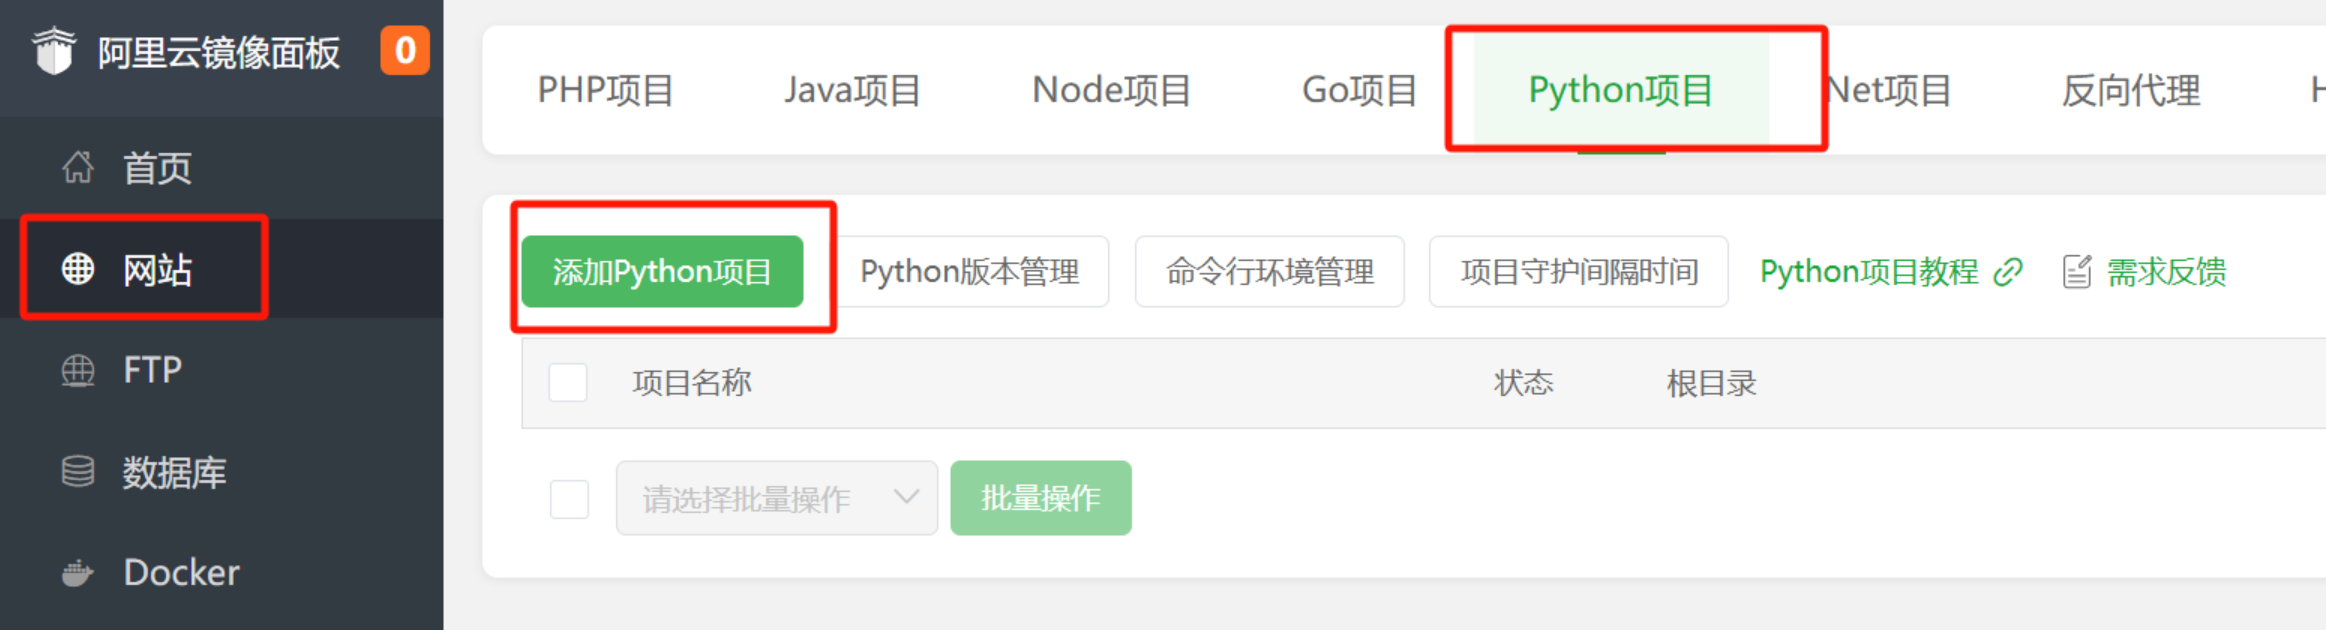2326x630 pixels.
Task: Open Python版本管理 button
Action: tap(970, 271)
